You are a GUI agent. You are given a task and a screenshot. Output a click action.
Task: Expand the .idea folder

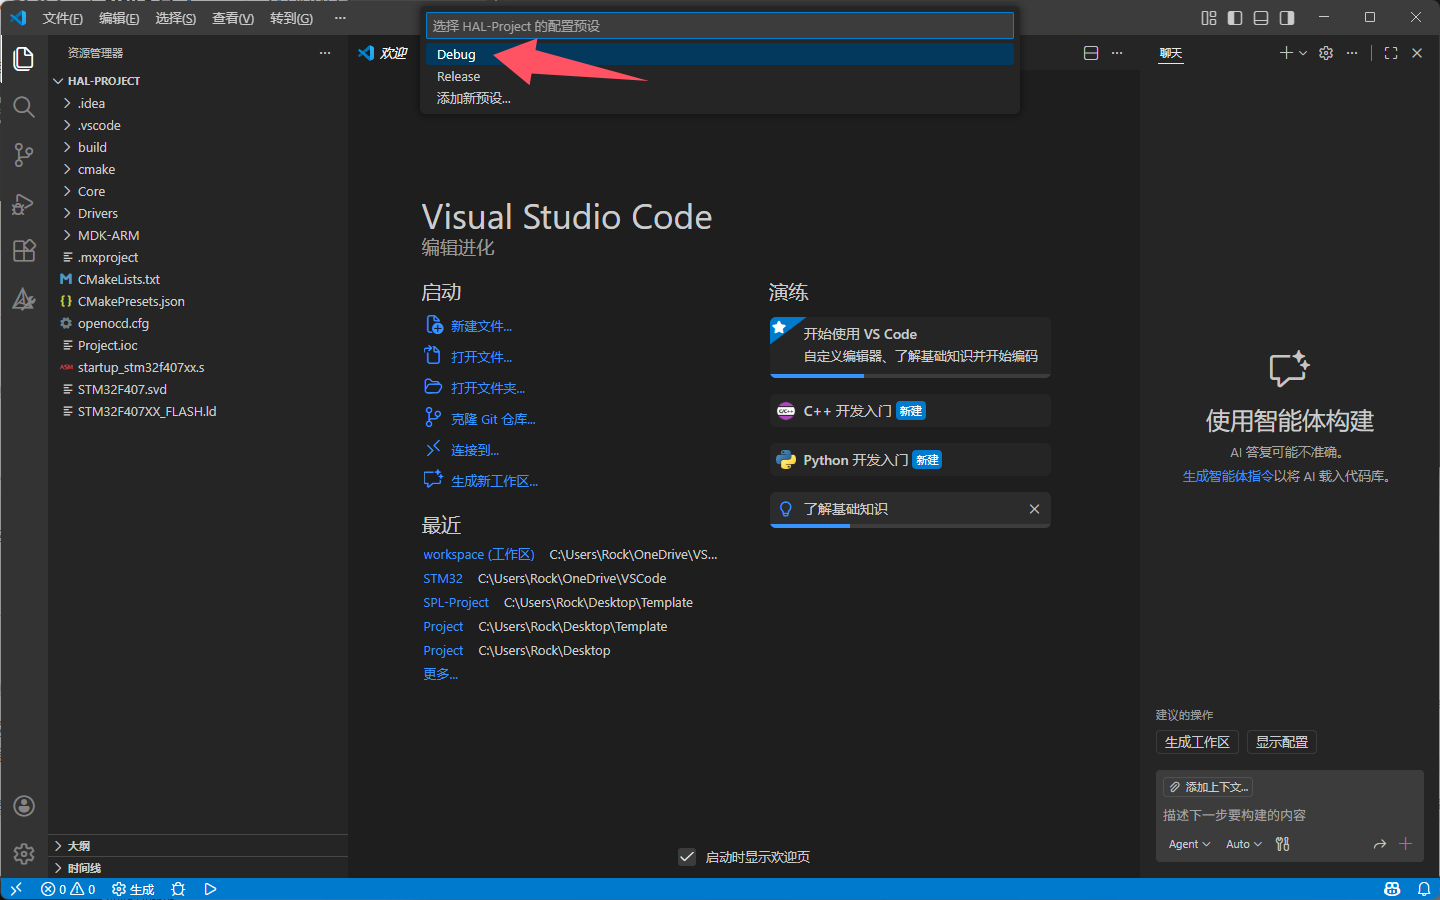tap(198, 103)
